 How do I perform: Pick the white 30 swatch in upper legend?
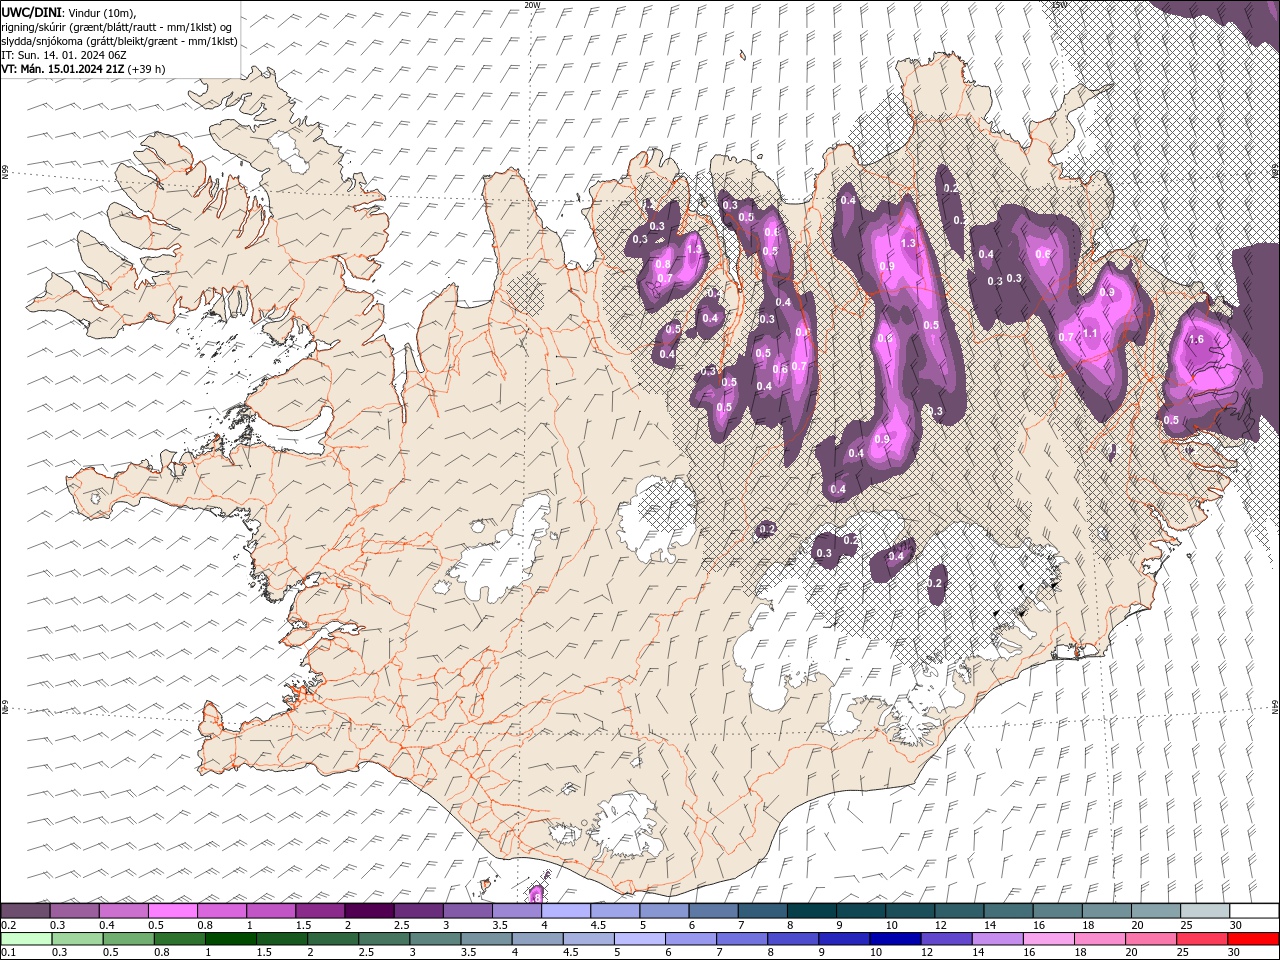click(1254, 910)
